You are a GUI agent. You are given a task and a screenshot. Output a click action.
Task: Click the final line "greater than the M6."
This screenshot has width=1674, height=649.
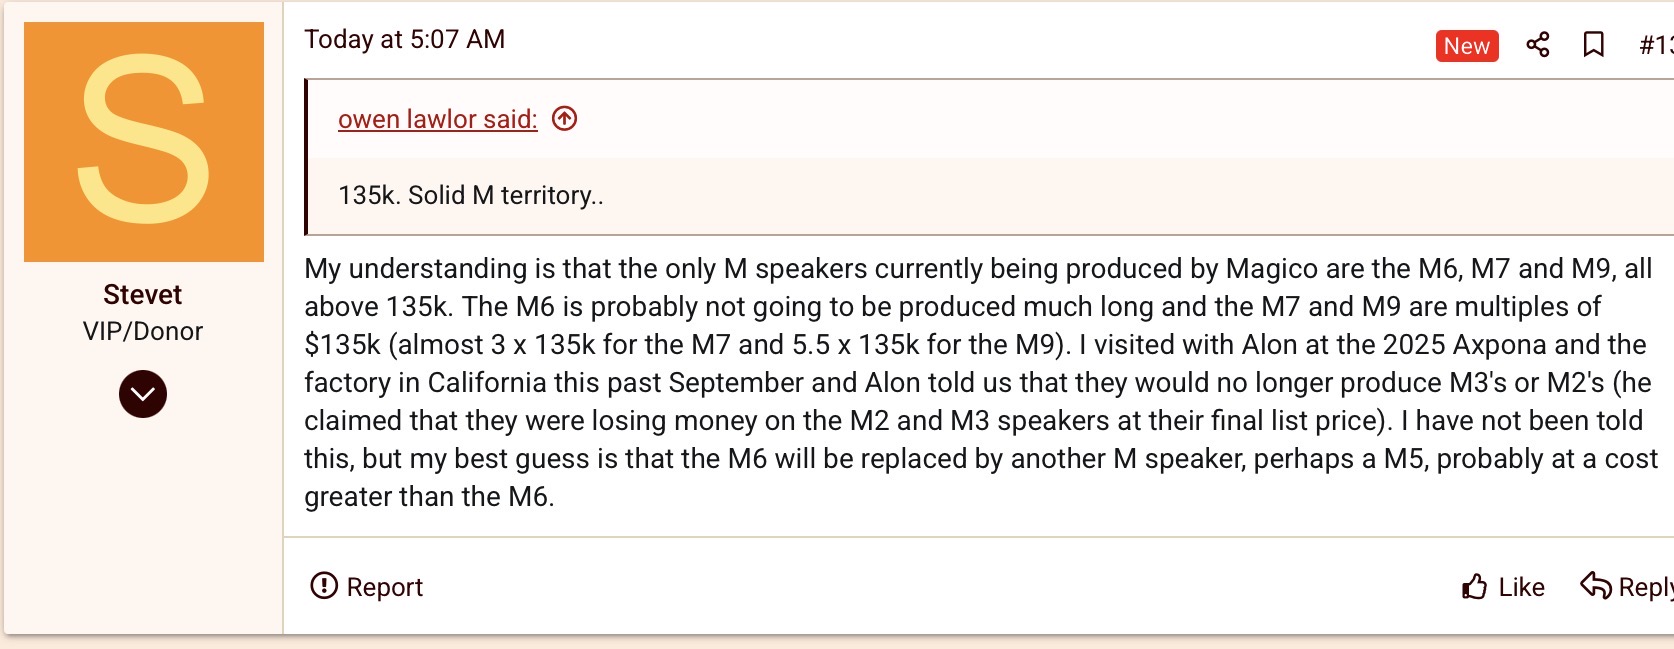pos(429,497)
